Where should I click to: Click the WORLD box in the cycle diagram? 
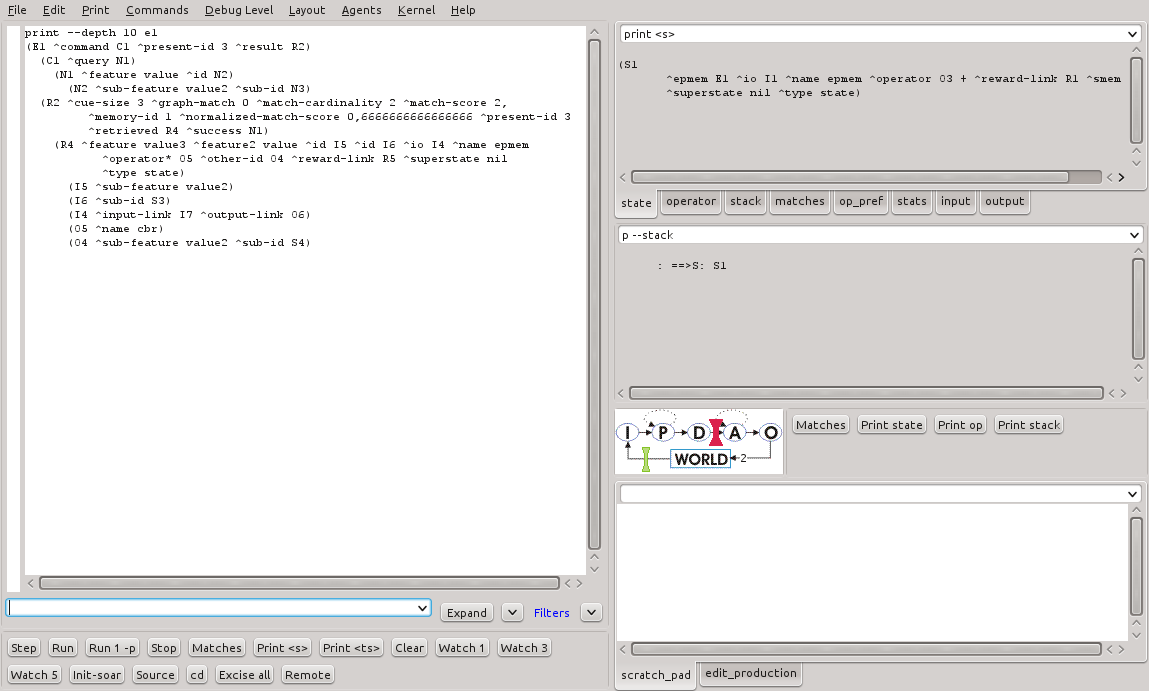(701, 459)
